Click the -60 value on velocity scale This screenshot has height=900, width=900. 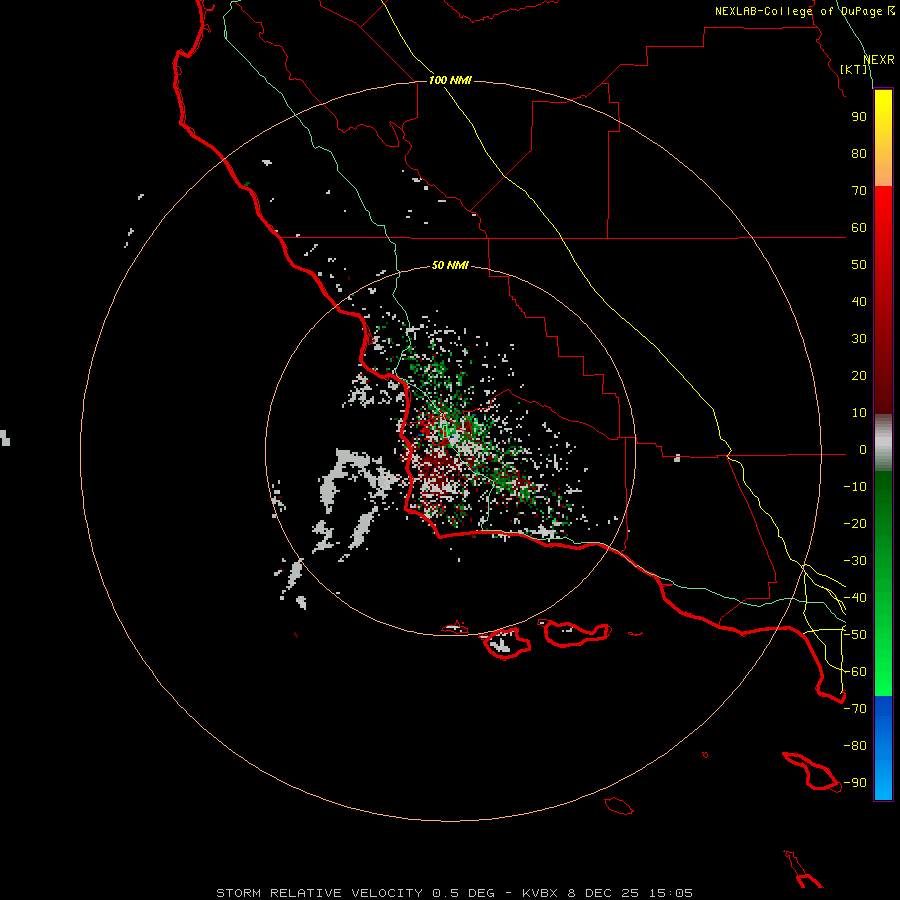pyautogui.click(x=855, y=672)
